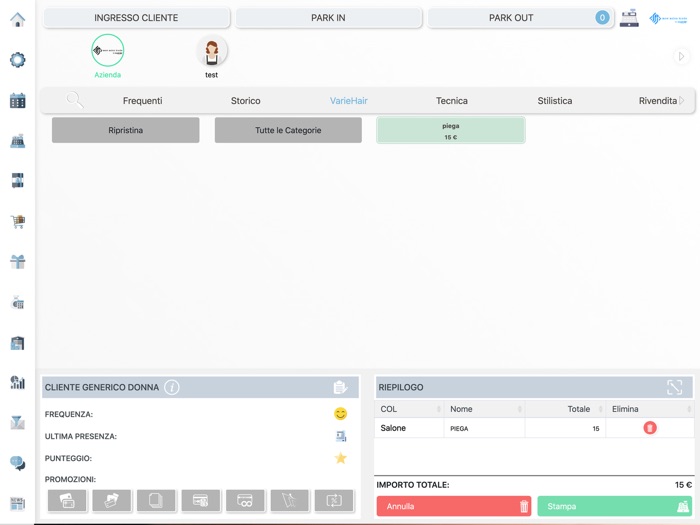This screenshot has width=700, height=525.
Task: Click the Ingresso Cliente button
Action: 137,18
